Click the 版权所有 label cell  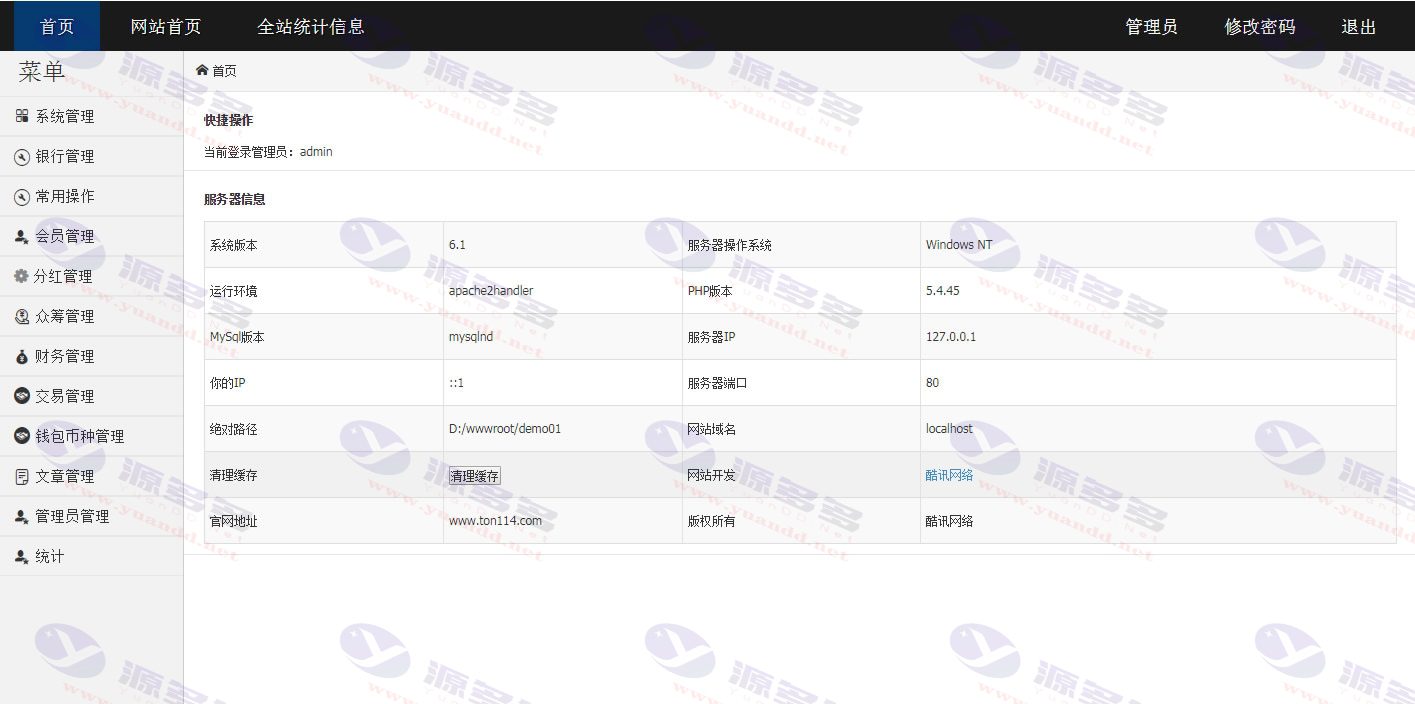(801, 521)
